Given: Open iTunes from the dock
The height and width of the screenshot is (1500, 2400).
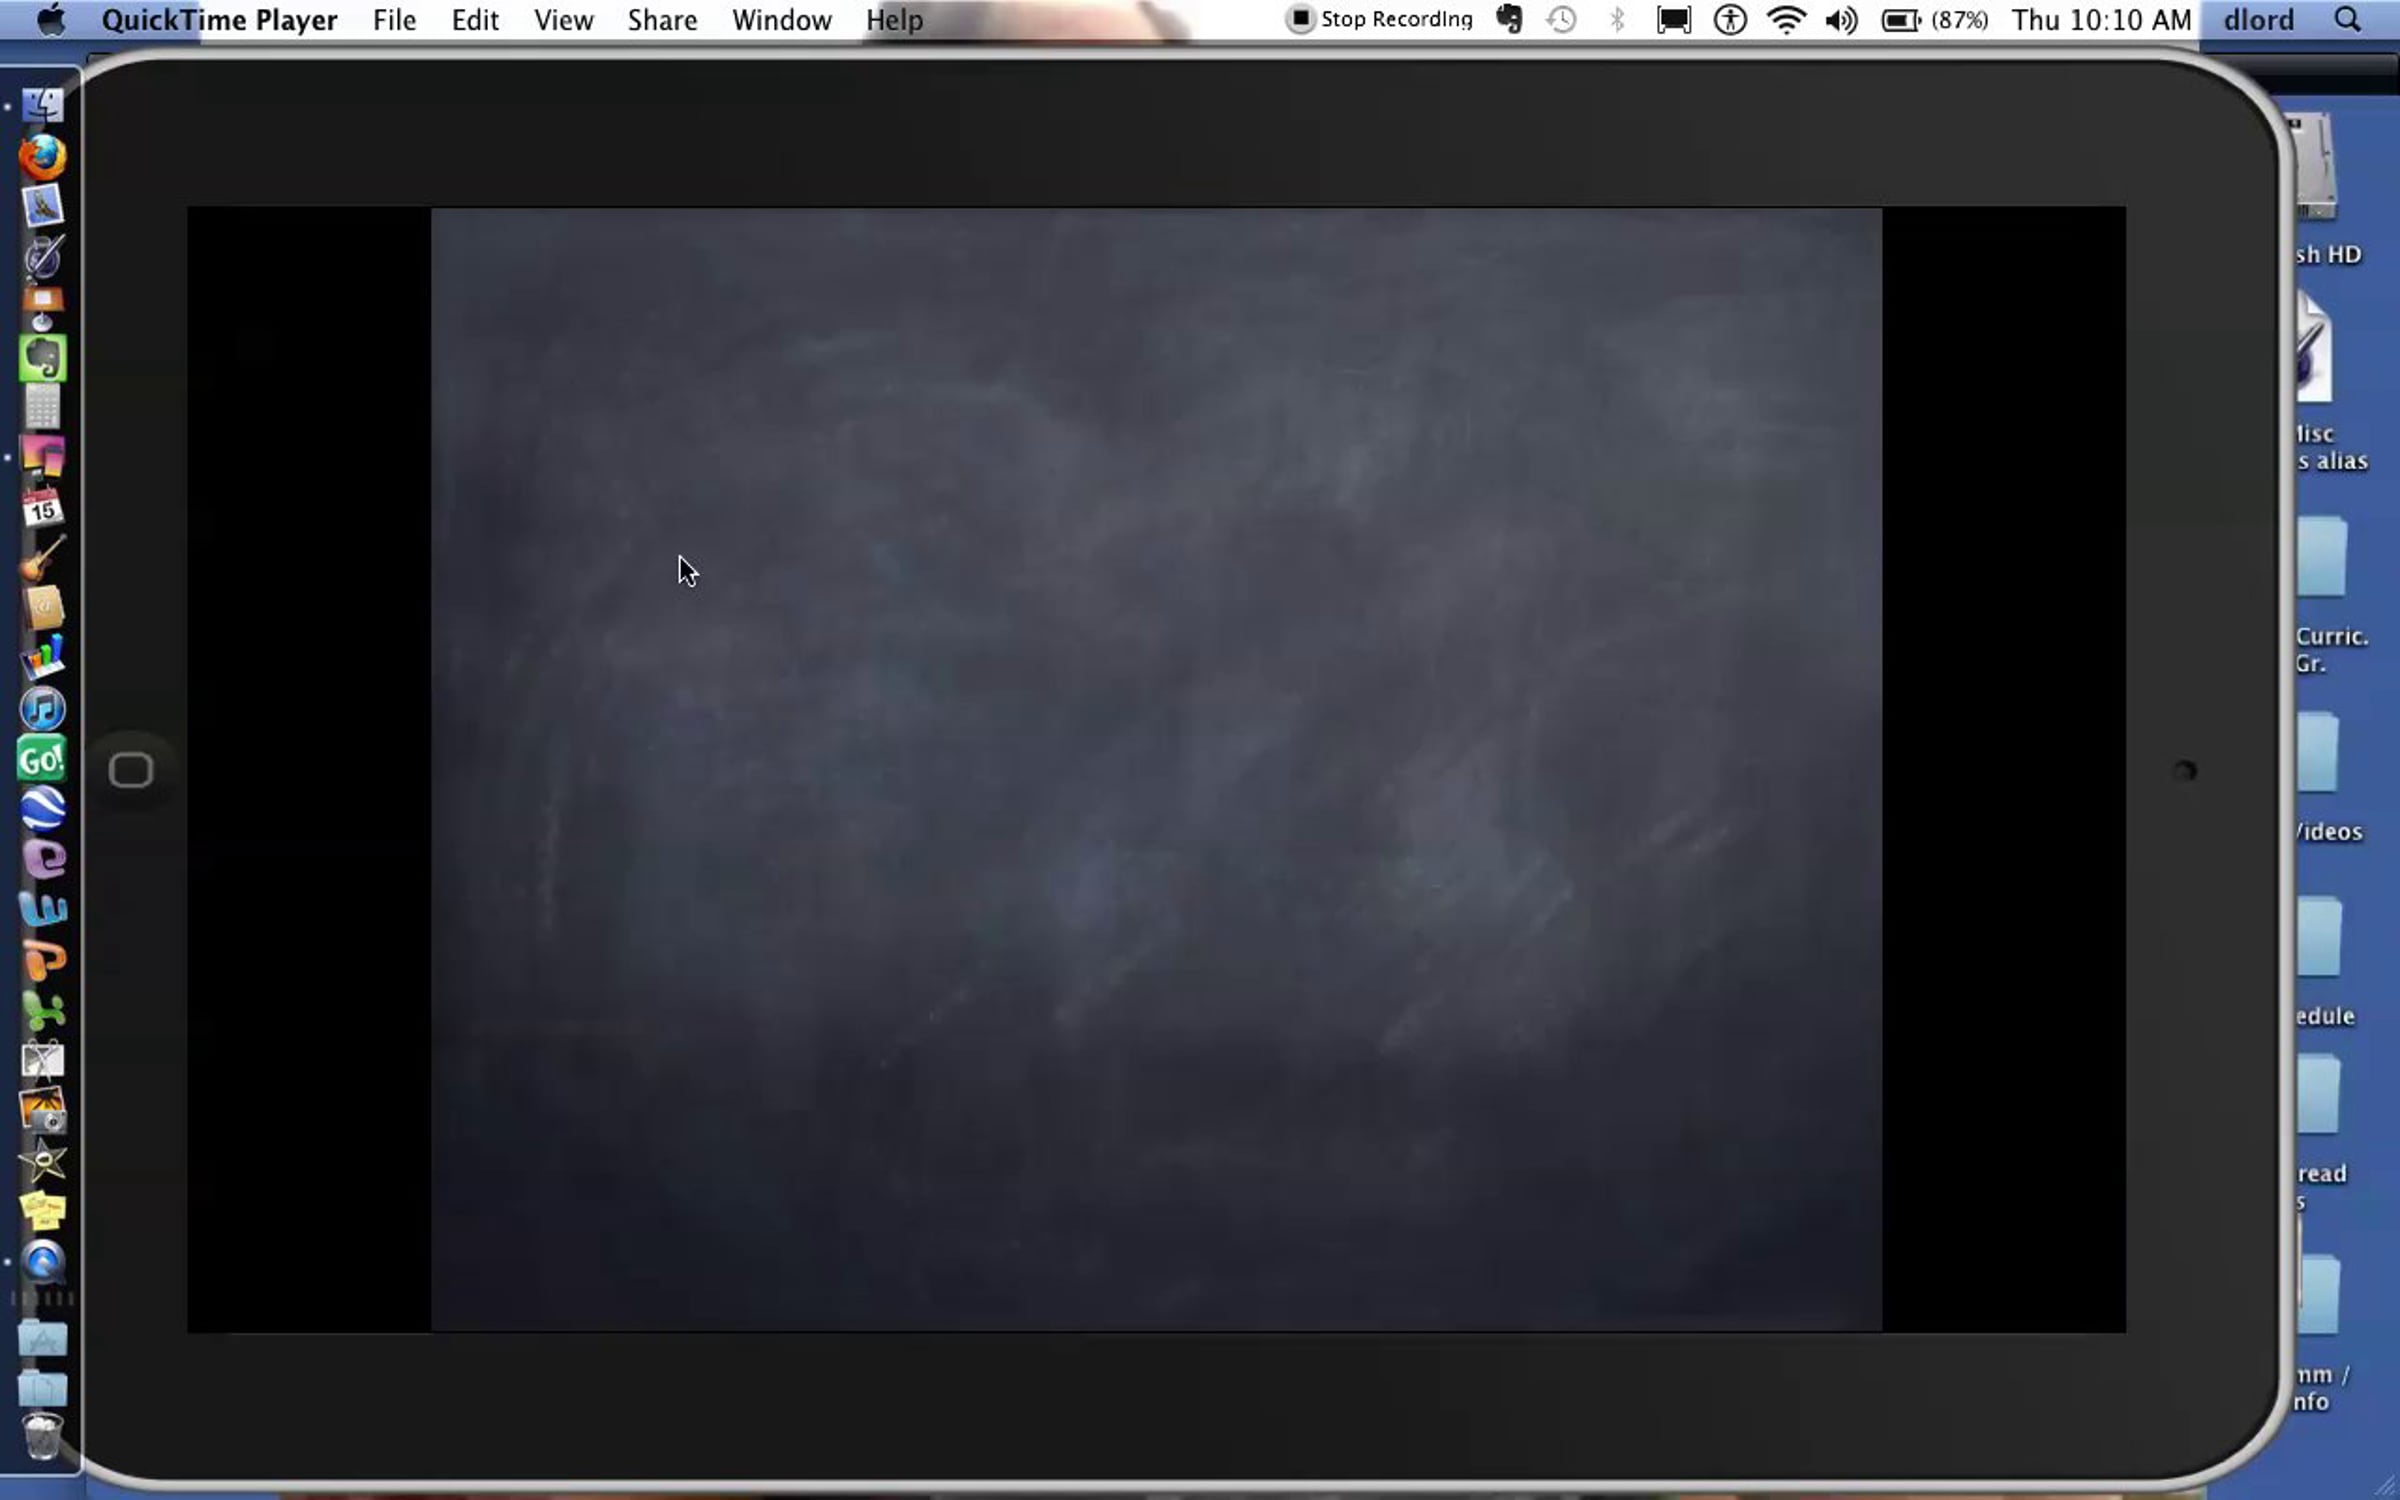Looking at the screenshot, I should 43,709.
